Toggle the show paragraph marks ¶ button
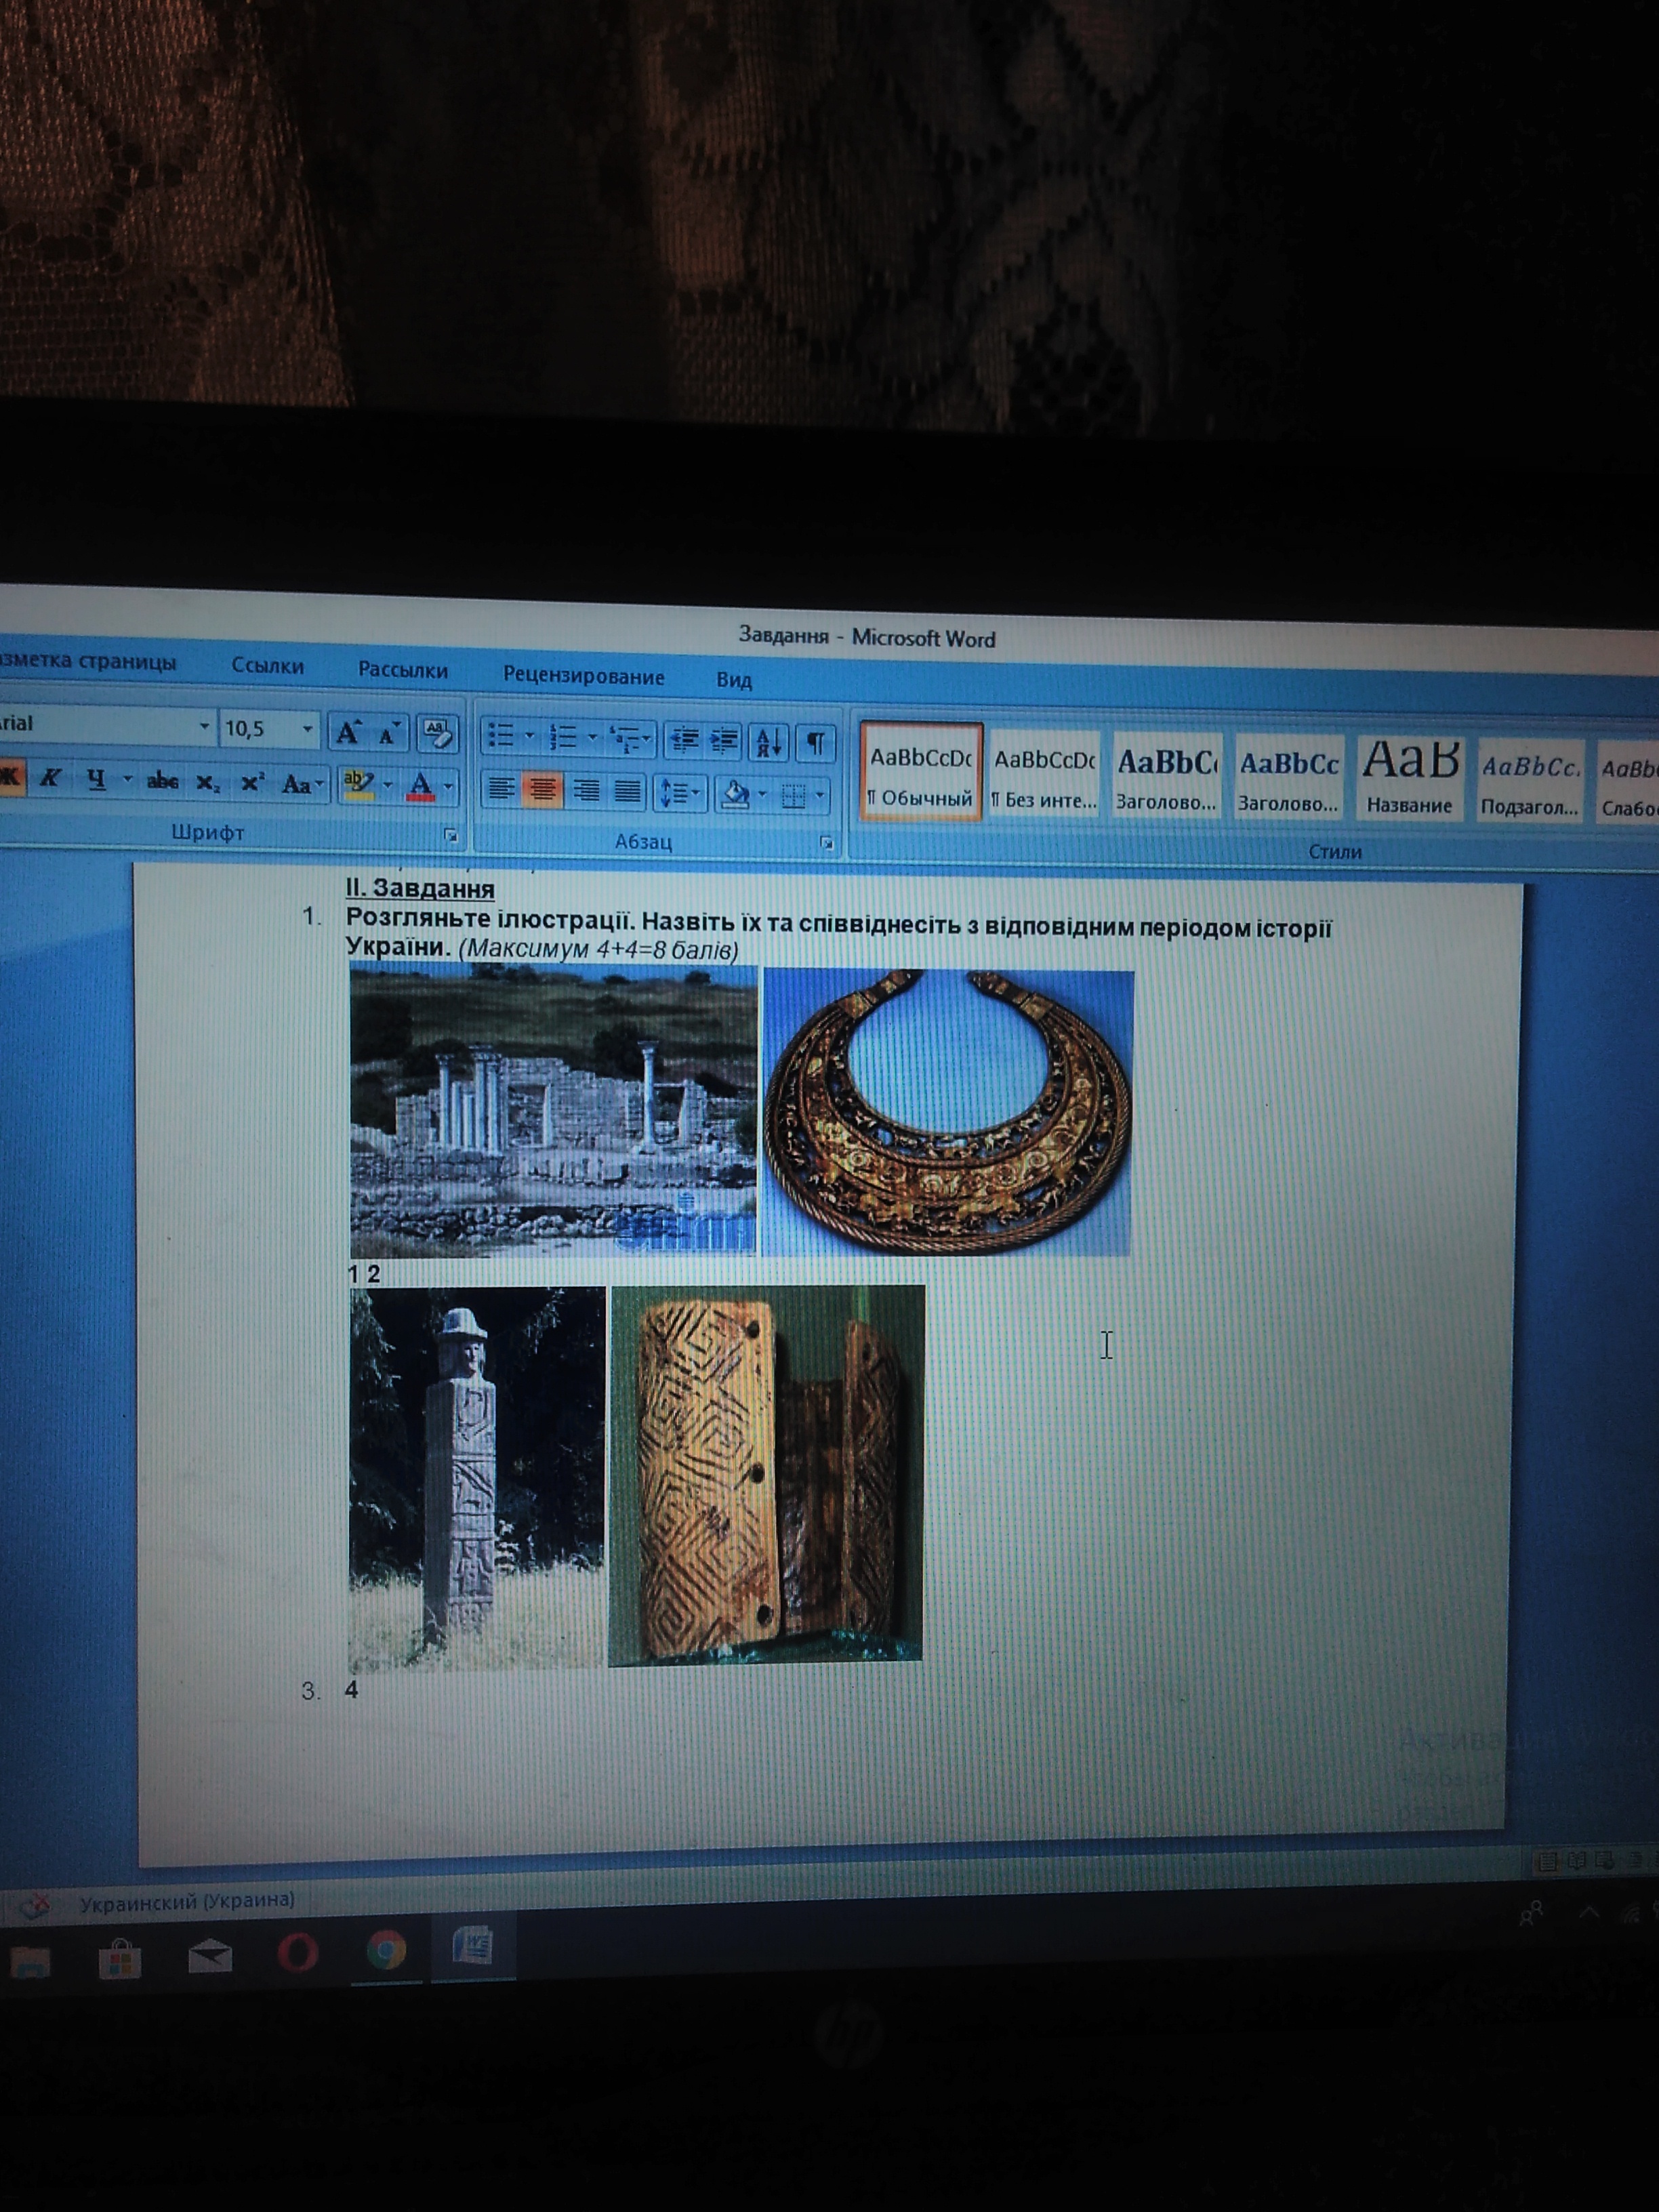 click(x=815, y=743)
